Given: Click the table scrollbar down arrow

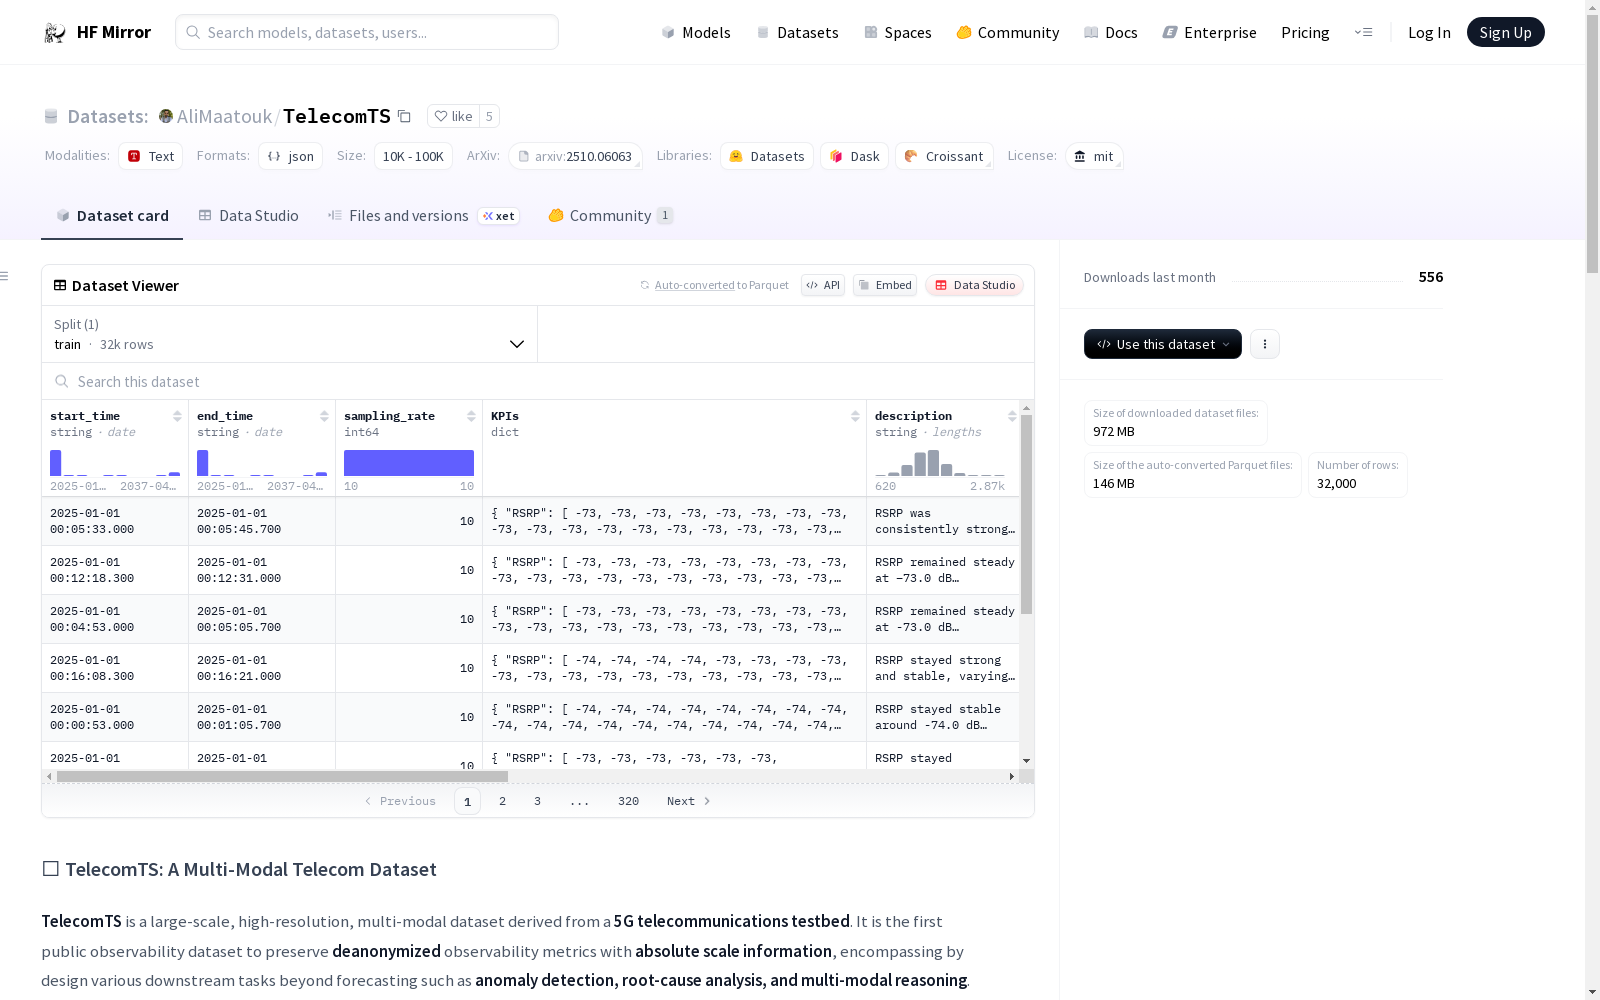Looking at the screenshot, I should 1026,761.
